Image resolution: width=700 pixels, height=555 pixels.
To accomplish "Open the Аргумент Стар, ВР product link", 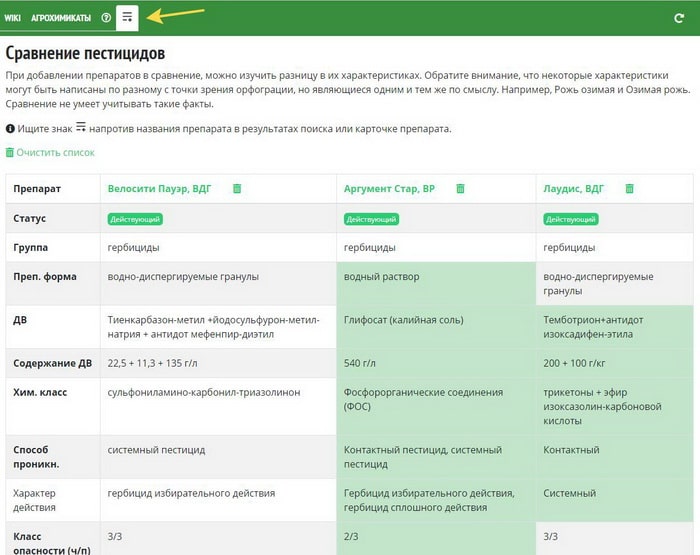I will (389, 188).
